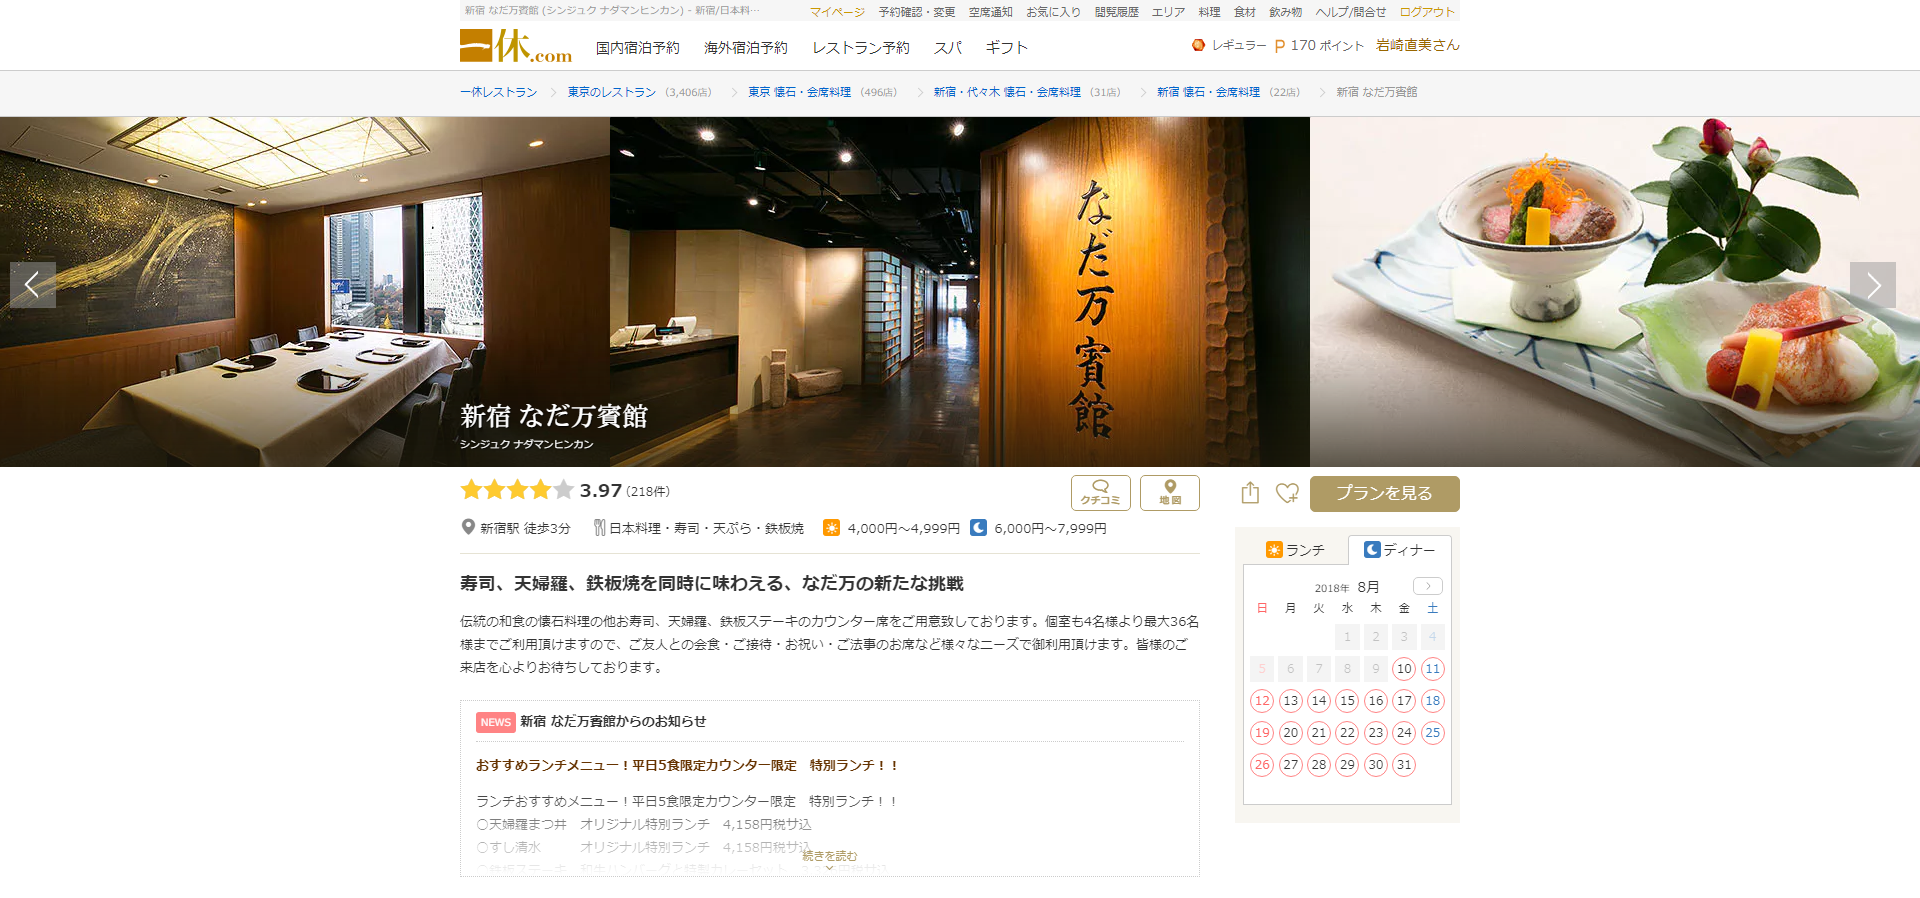The height and width of the screenshot is (898, 1920).
Task: Open 東京のレストラン breadcrumb
Action: 611,92
